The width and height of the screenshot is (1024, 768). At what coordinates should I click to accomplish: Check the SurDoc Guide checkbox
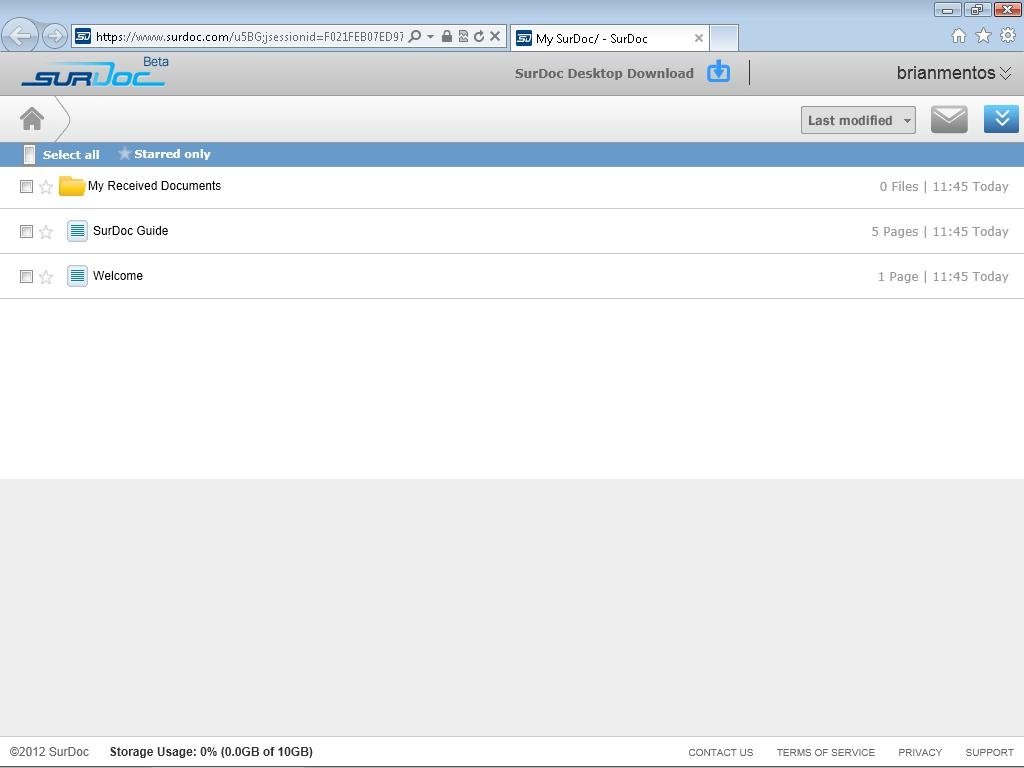pos(26,232)
